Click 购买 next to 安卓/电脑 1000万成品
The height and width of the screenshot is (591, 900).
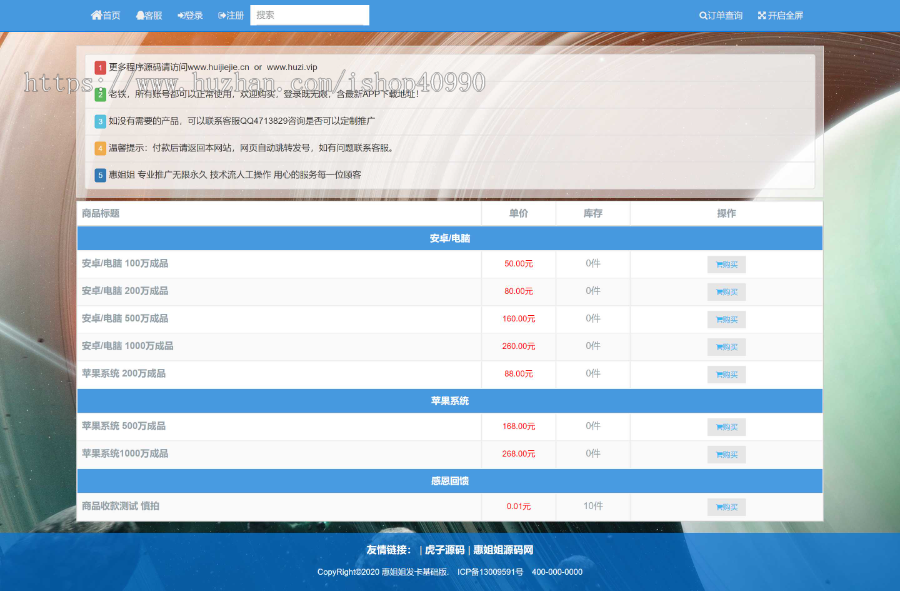tap(726, 347)
